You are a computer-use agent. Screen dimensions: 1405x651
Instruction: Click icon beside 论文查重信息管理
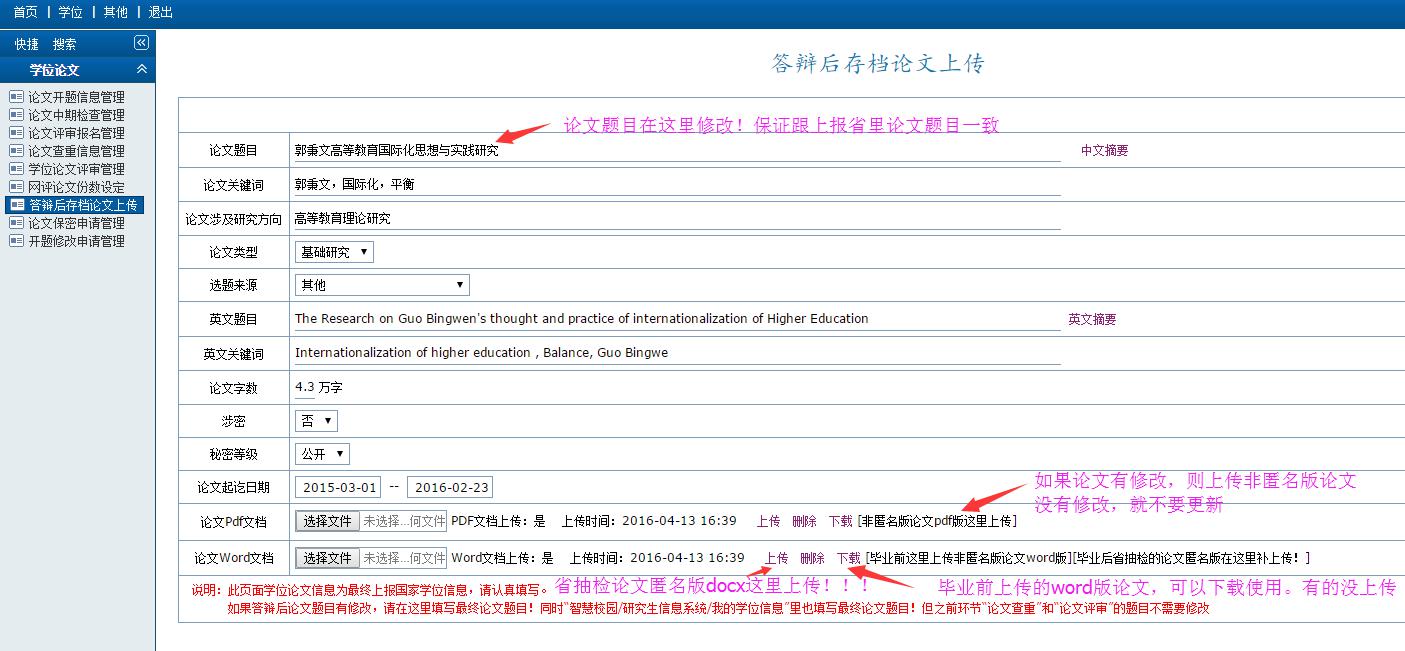coord(16,151)
